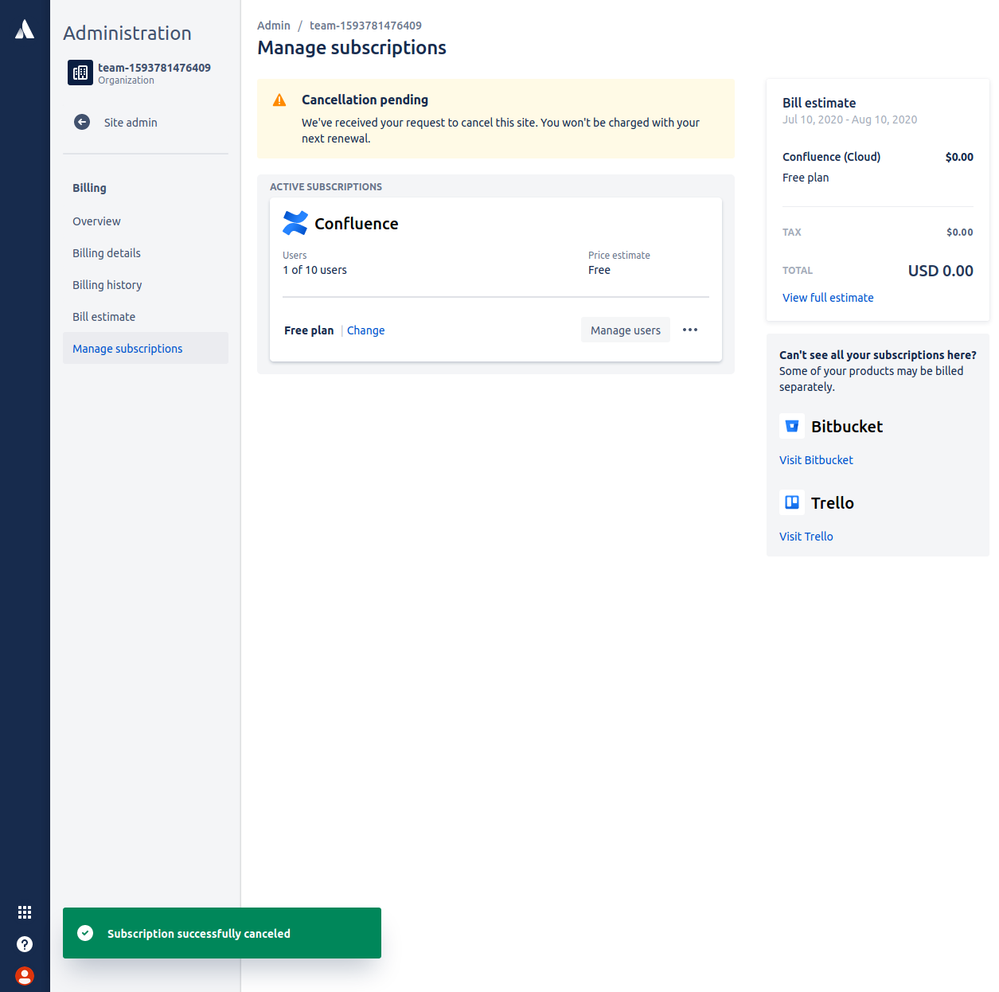Image resolution: width=999 pixels, height=992 pixels.
Task: Click the team-1593781476409 breadcrumb
Action: coord(366,25)
